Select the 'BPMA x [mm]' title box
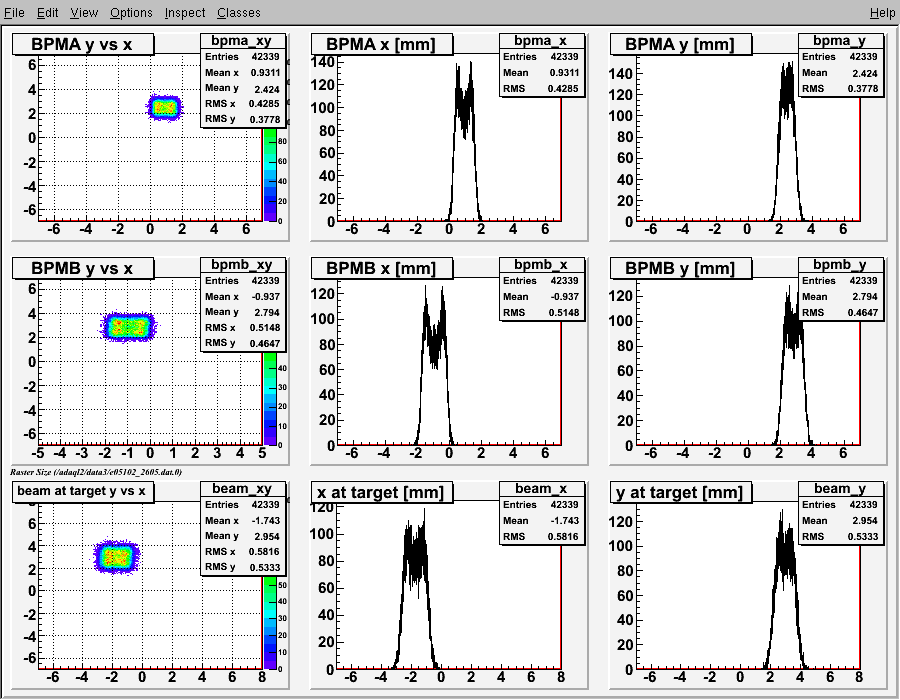The width and height of the screenshot is (900, 700). tap(382, 44)
